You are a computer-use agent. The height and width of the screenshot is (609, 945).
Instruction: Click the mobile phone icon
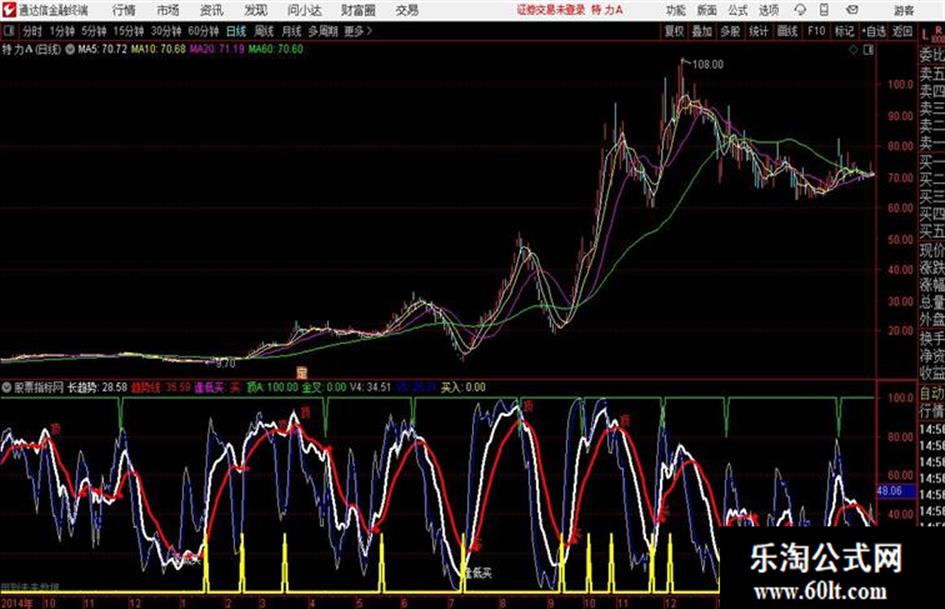click(824, 10)
